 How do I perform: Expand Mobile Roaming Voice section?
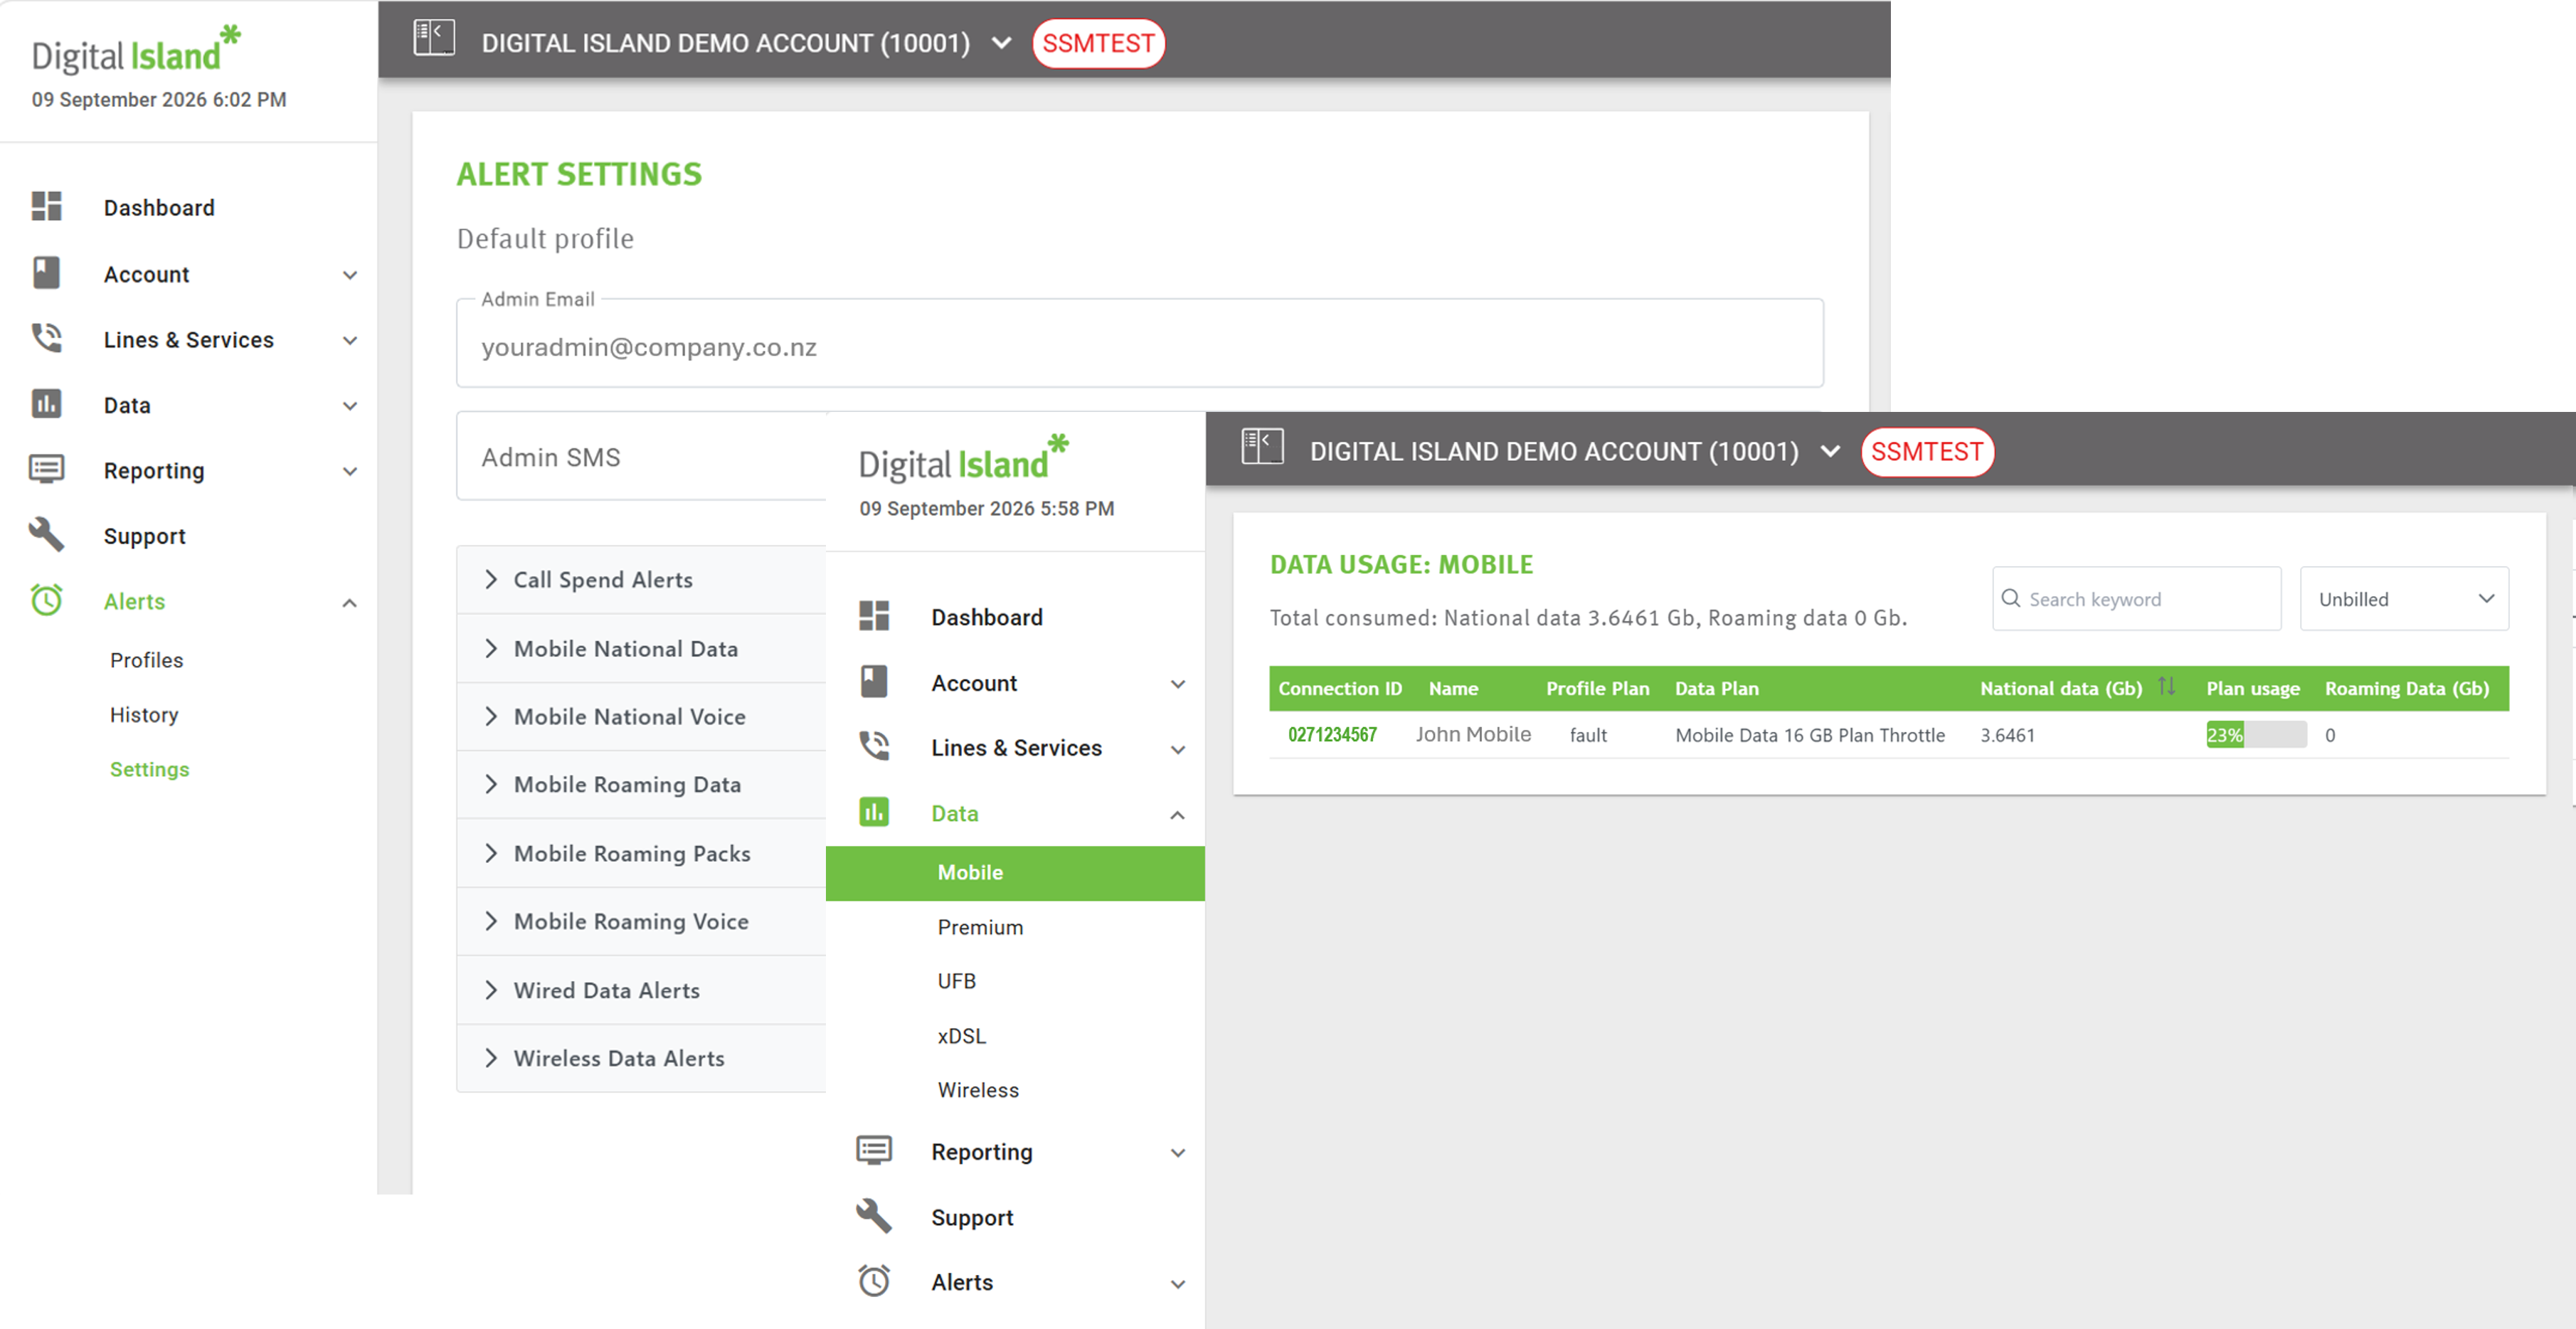click(641, 921)
